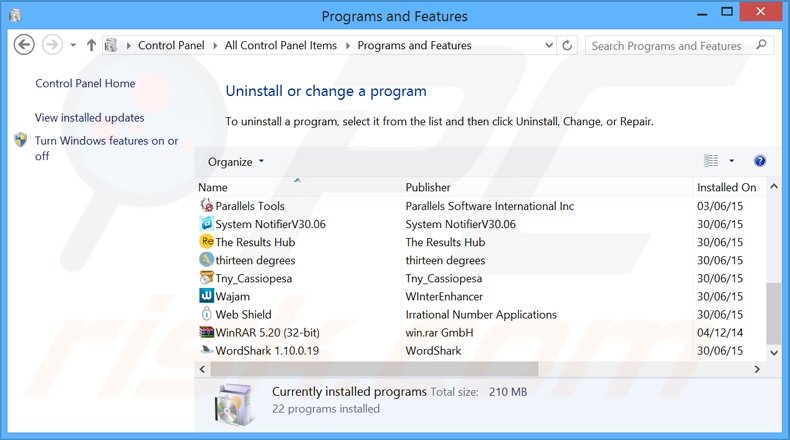The height and width of the screenshot is (440, 790).
Task: Open recent locations dropdown arrow
Action: click(x=73, y=45)
